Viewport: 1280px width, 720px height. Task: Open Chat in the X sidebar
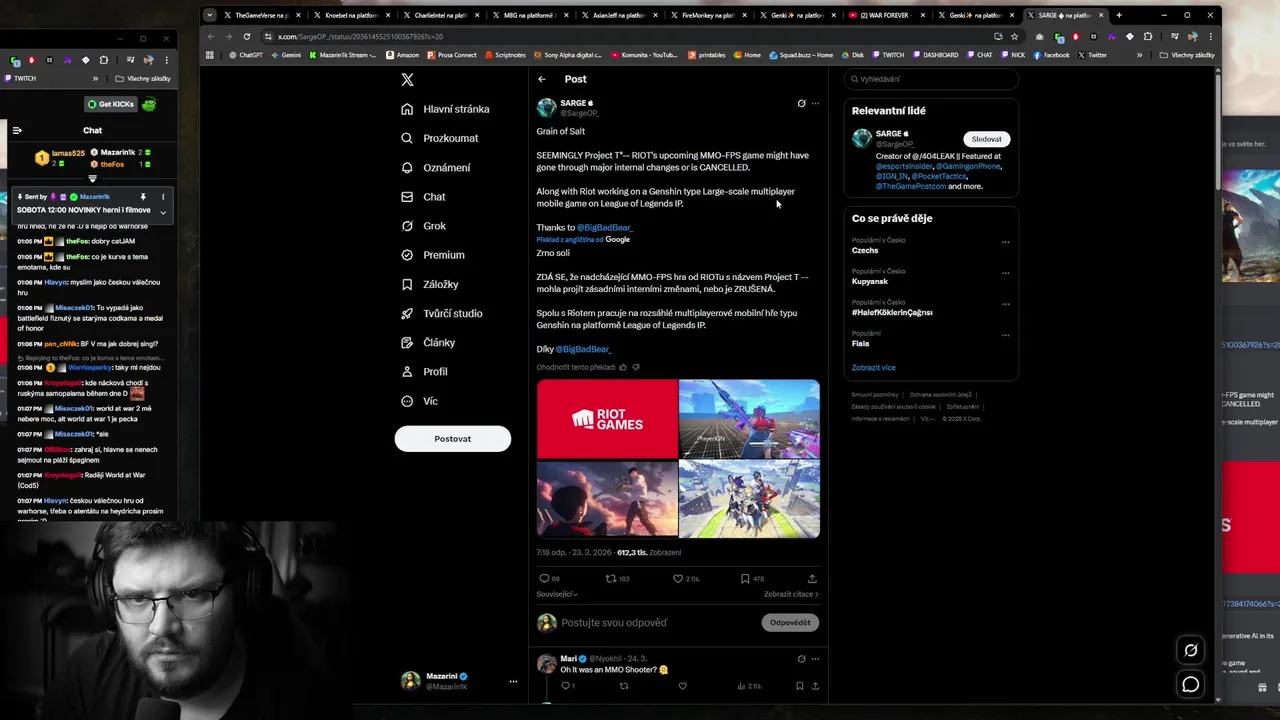click(424, 197)
